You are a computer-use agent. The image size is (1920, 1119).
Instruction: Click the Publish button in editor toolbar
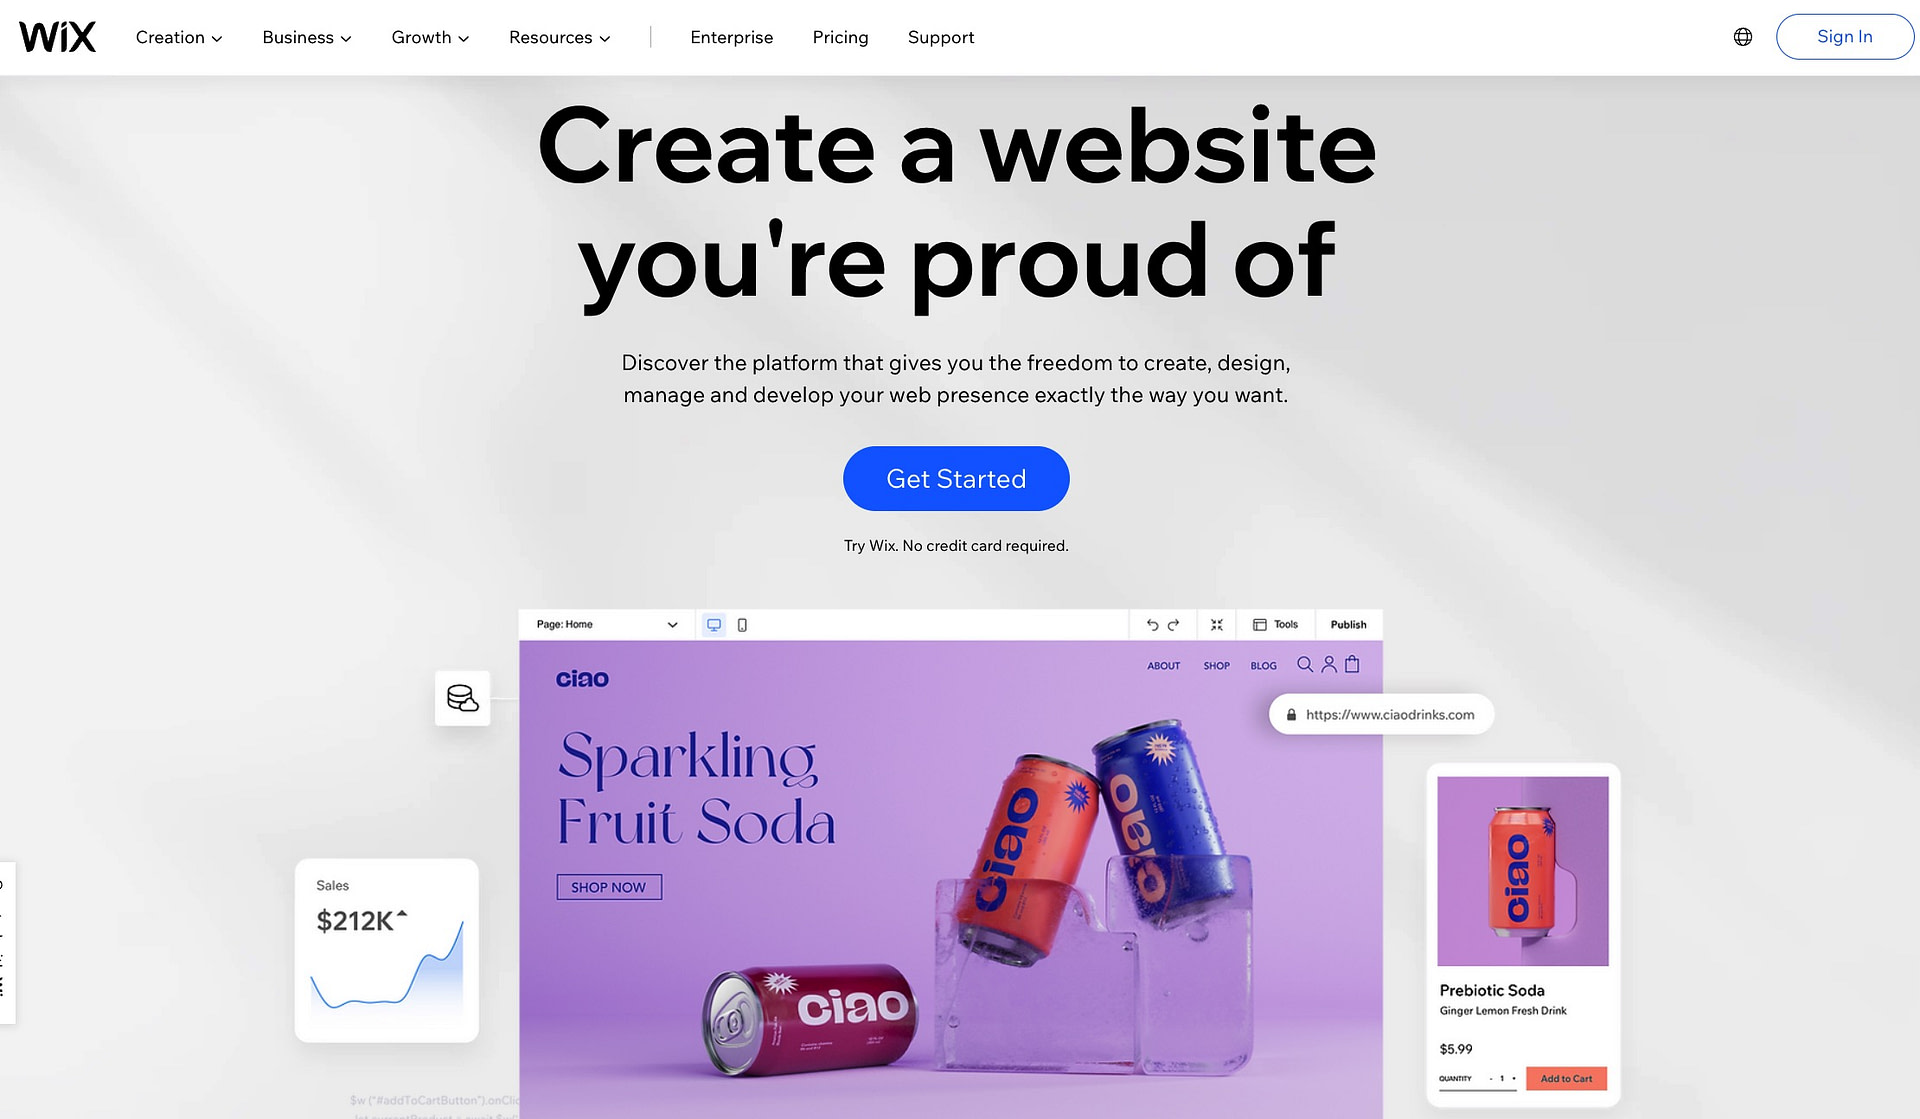1347,623
